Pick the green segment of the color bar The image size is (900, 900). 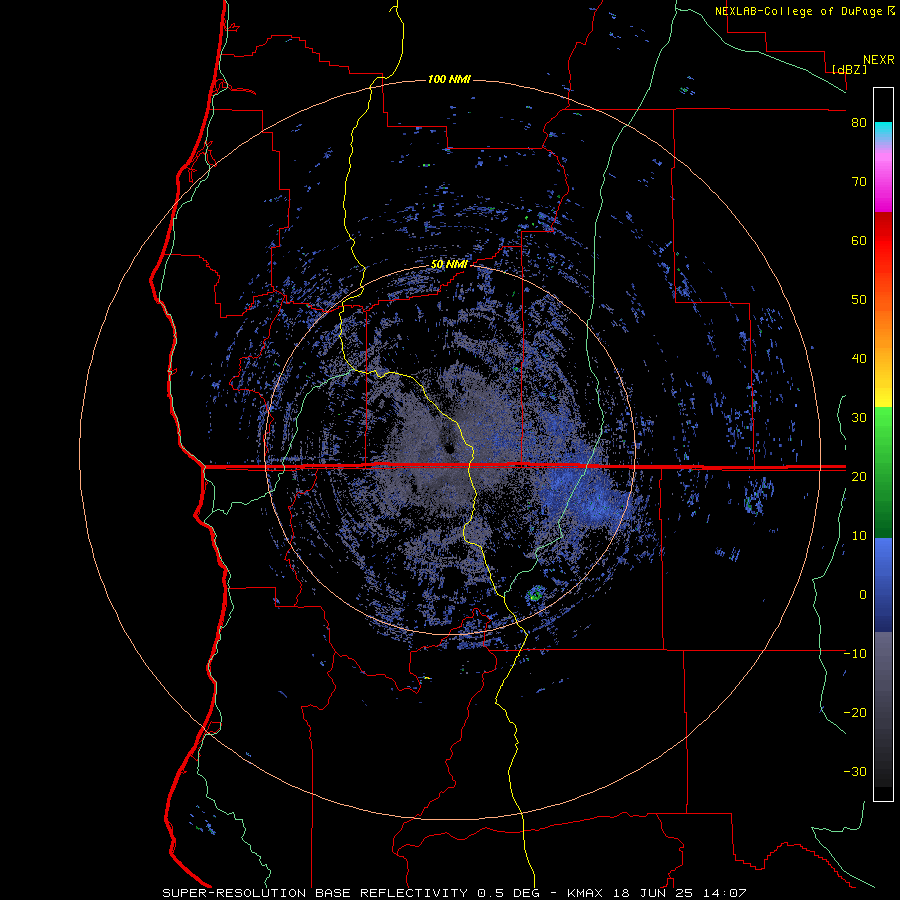(883, 472)
